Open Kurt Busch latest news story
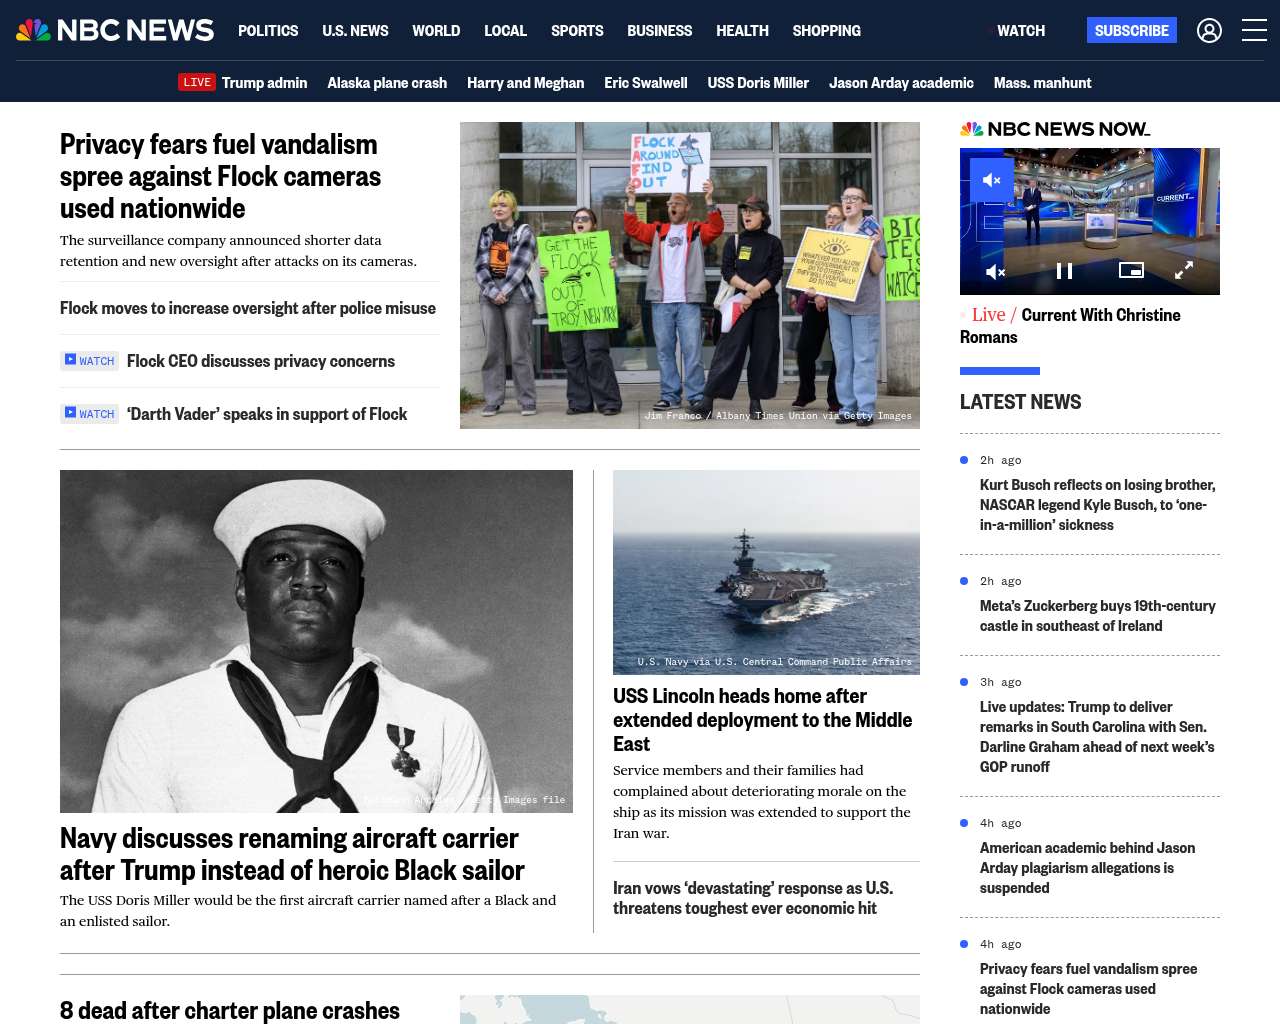 coord(1098,505)
